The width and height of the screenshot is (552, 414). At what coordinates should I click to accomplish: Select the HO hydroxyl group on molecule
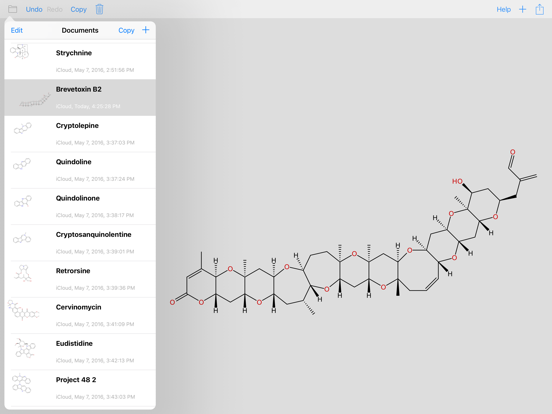click(x=457, y=181)
